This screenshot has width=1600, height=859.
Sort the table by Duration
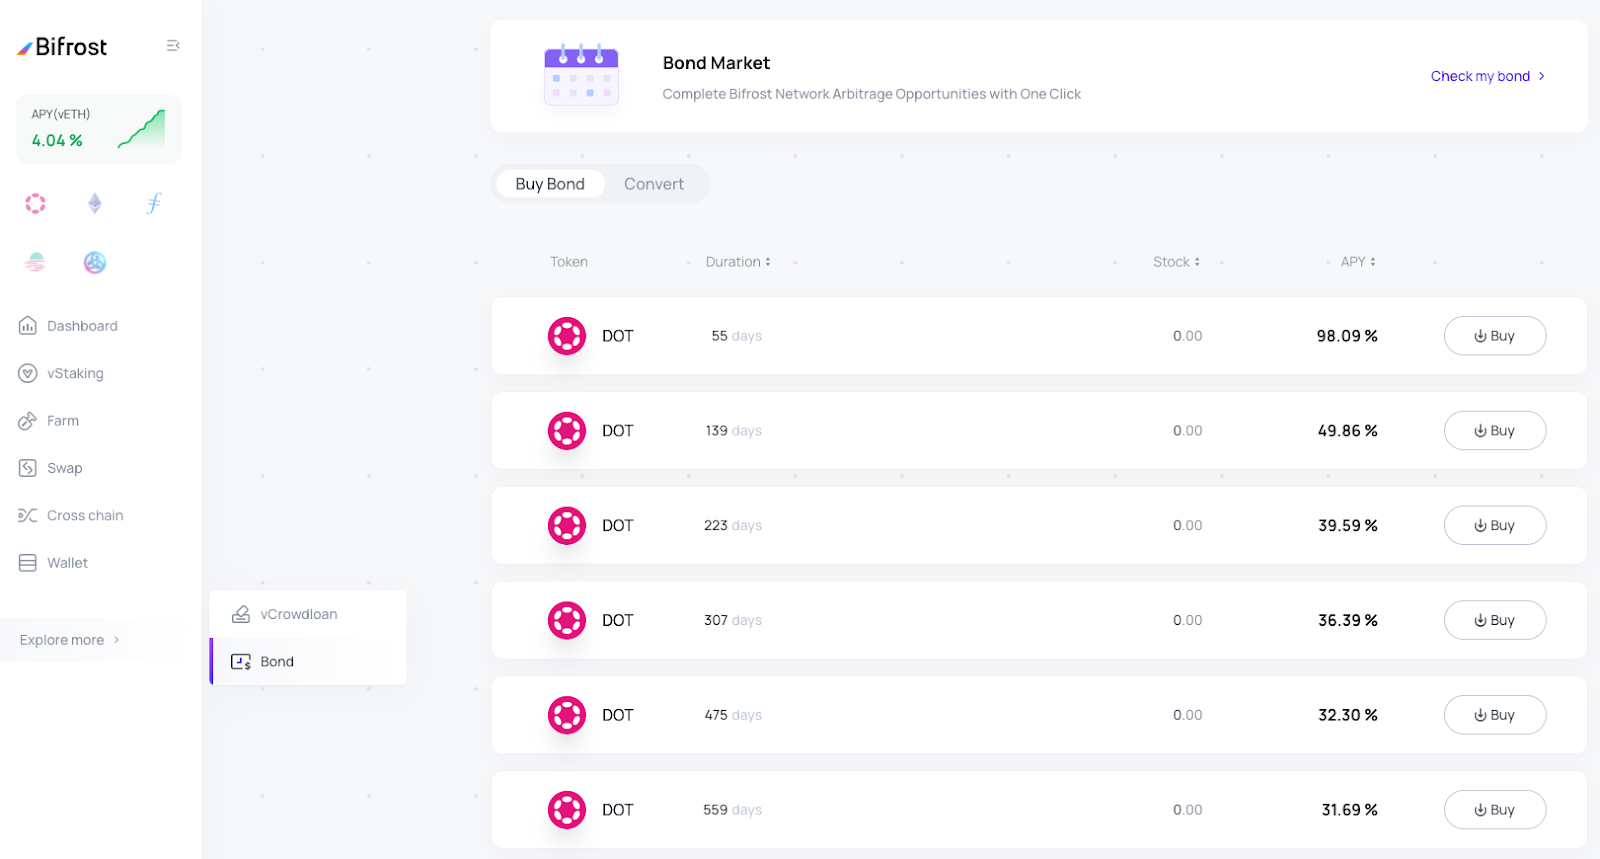pyautogui.click(x=738, y=262)
